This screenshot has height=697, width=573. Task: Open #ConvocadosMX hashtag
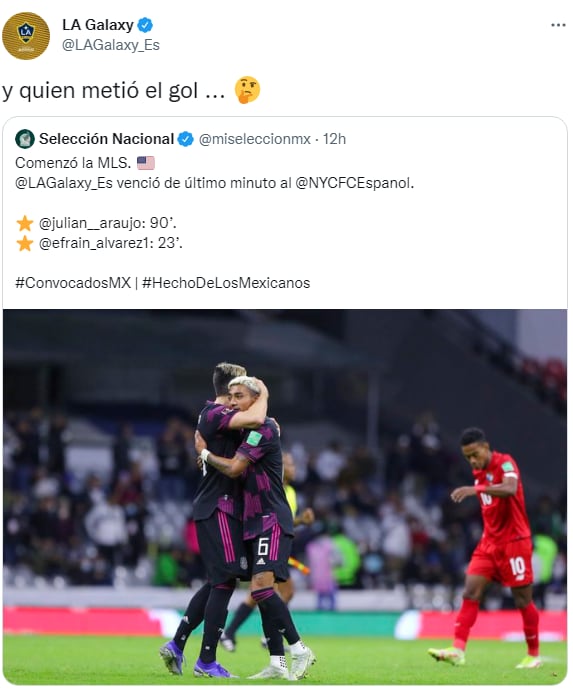click(x=73, y=283)
